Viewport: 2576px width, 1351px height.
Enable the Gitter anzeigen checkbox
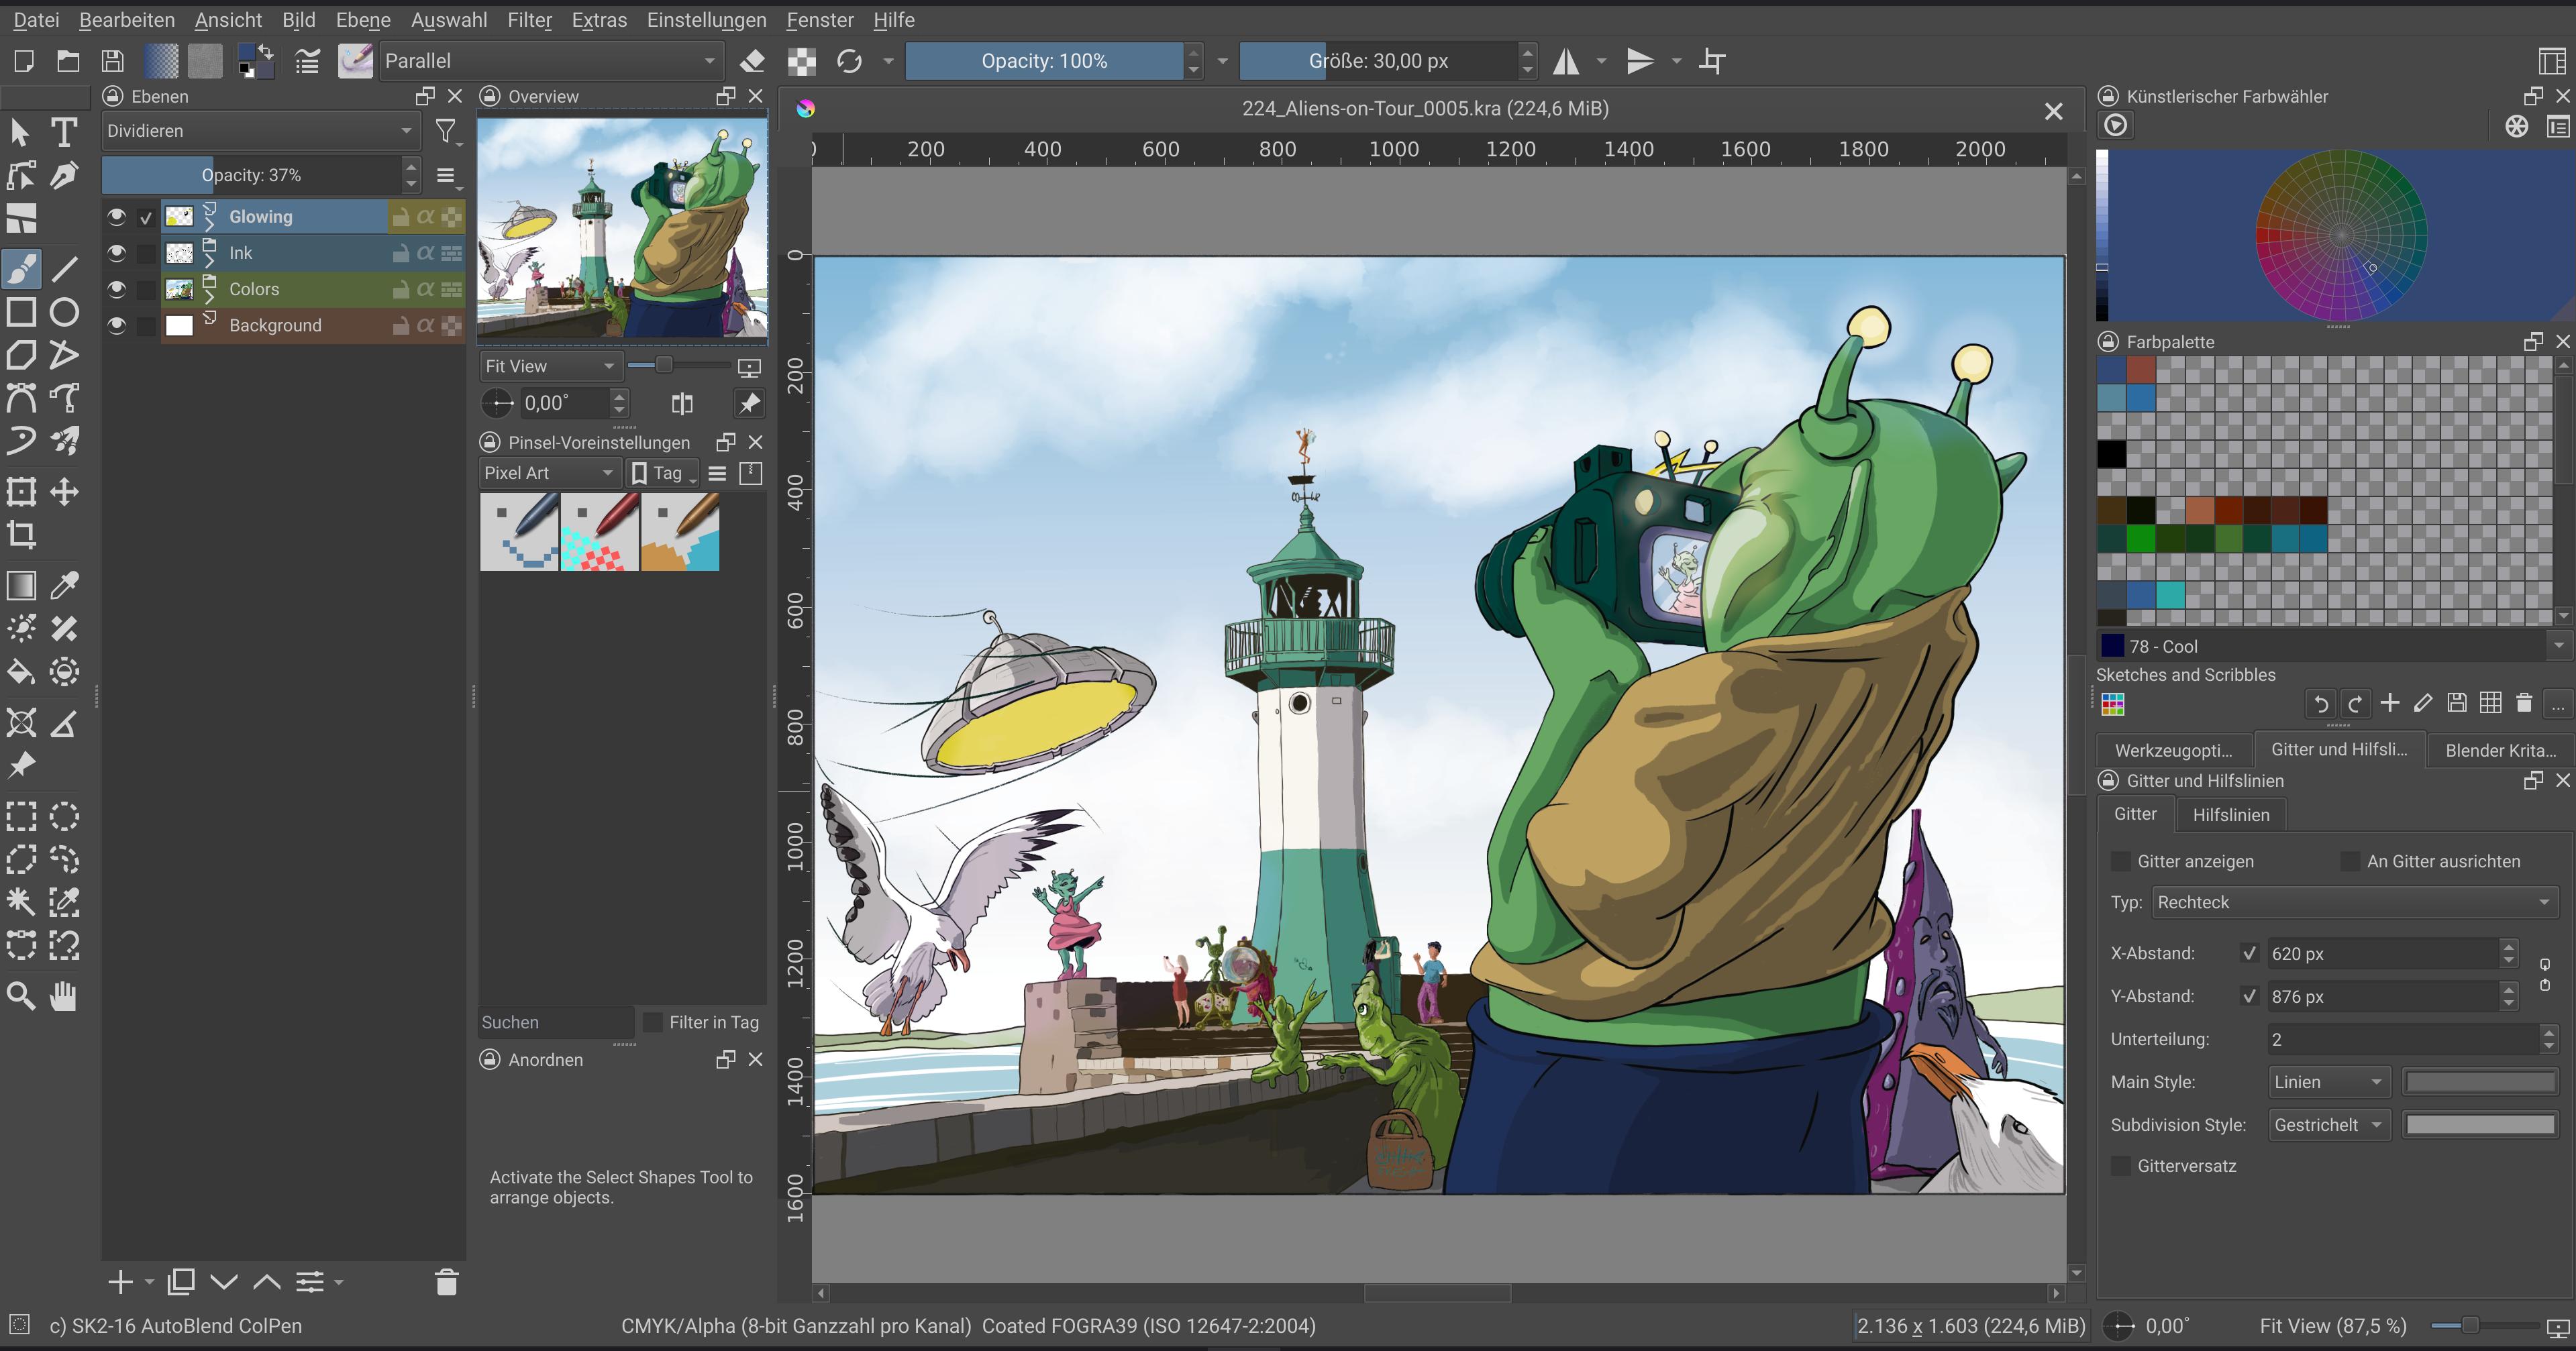click(2120, 861)
